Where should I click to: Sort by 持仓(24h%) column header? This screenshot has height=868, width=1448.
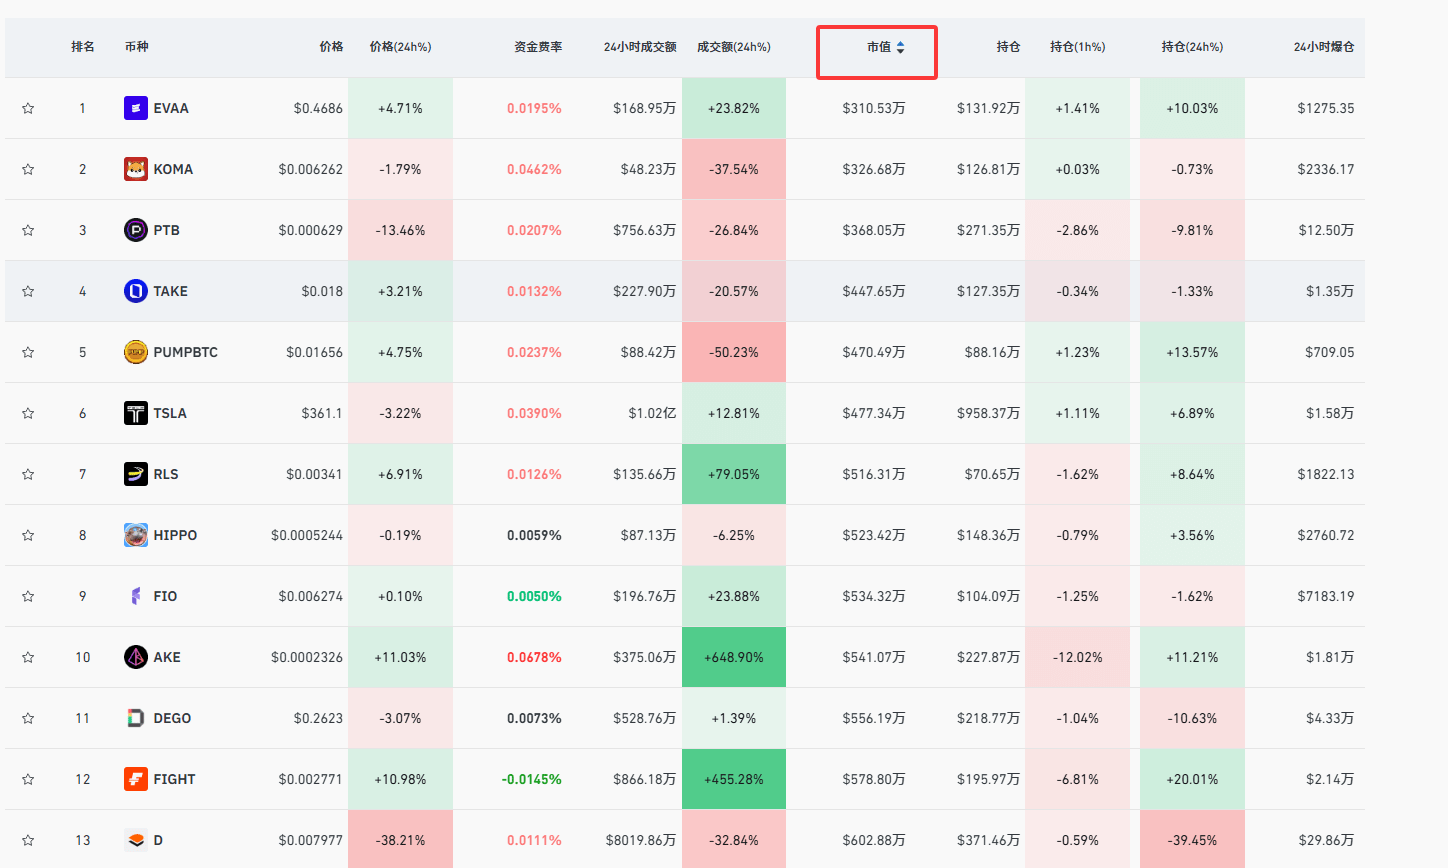[1192, 47]
